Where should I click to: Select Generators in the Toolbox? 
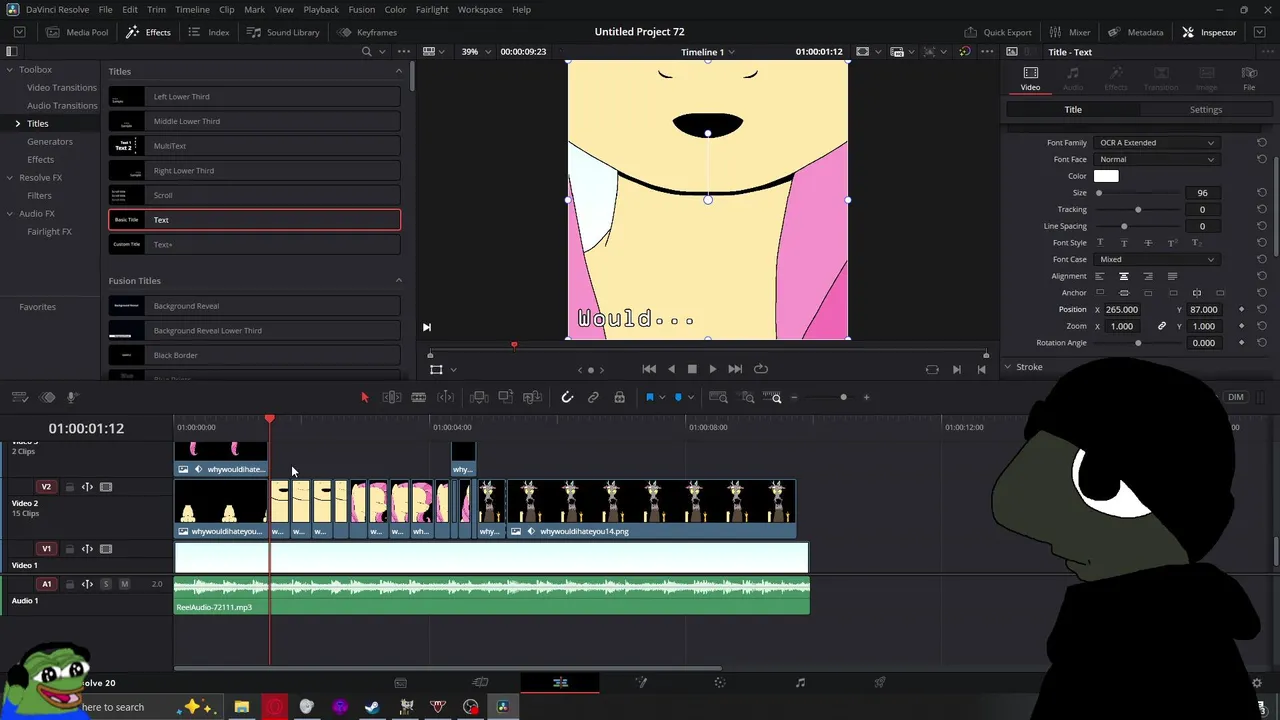coord(49,141)
